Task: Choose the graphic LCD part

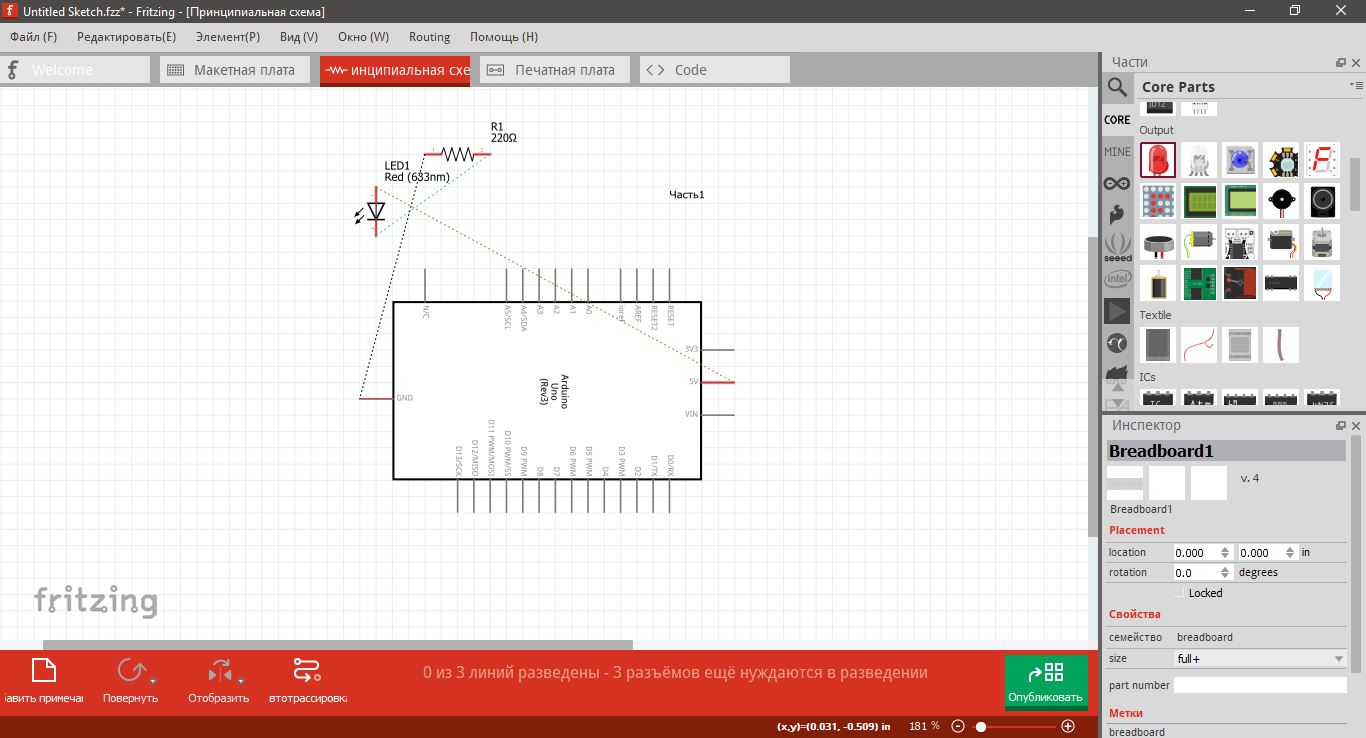Action: click(x=1240, y=201)
